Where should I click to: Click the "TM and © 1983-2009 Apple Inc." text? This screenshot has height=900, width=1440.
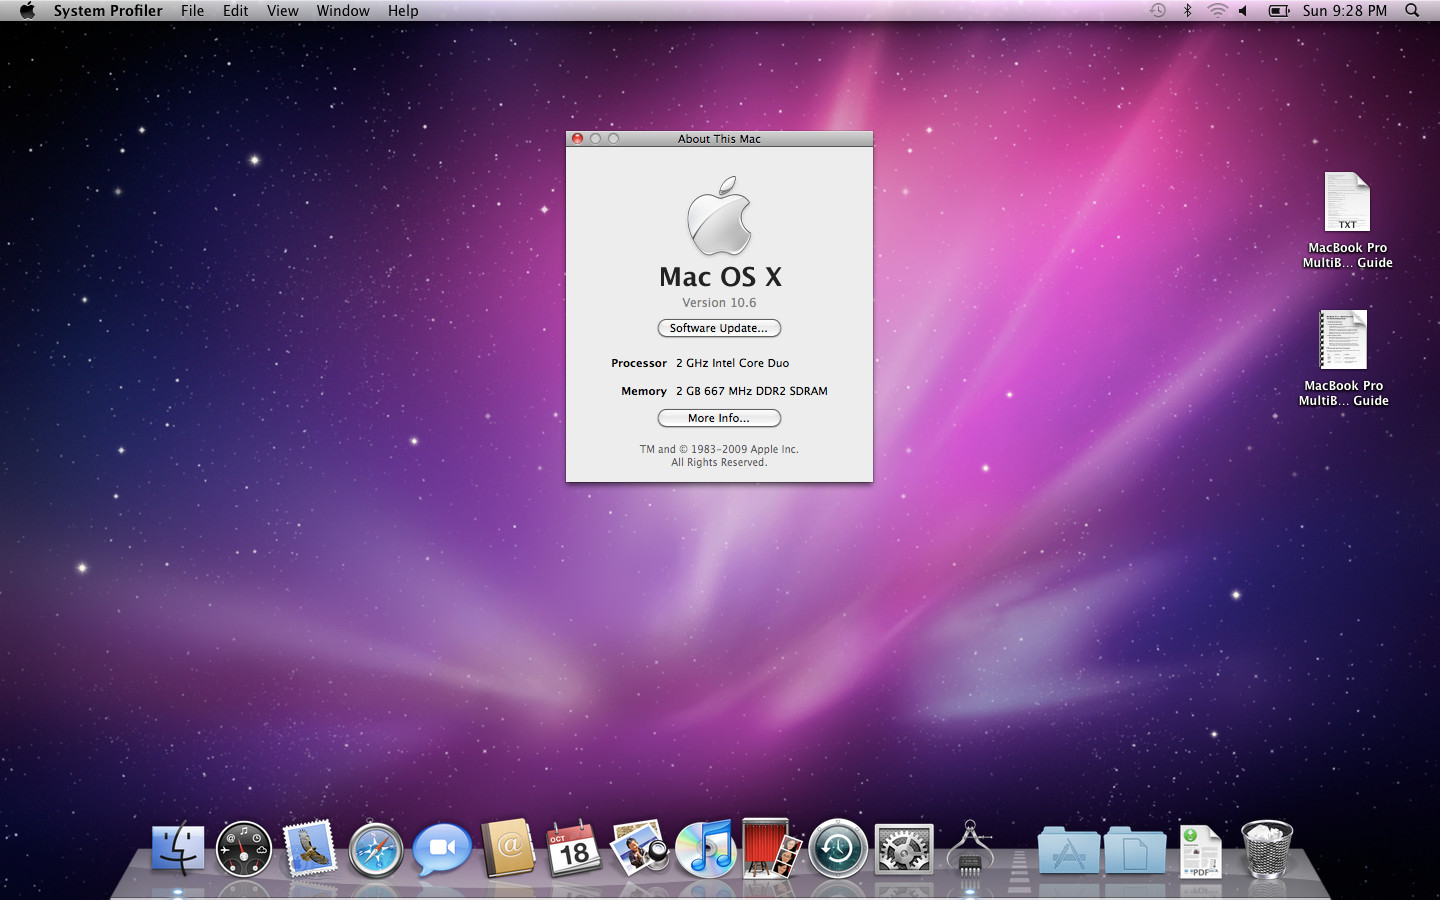point(719,449)
